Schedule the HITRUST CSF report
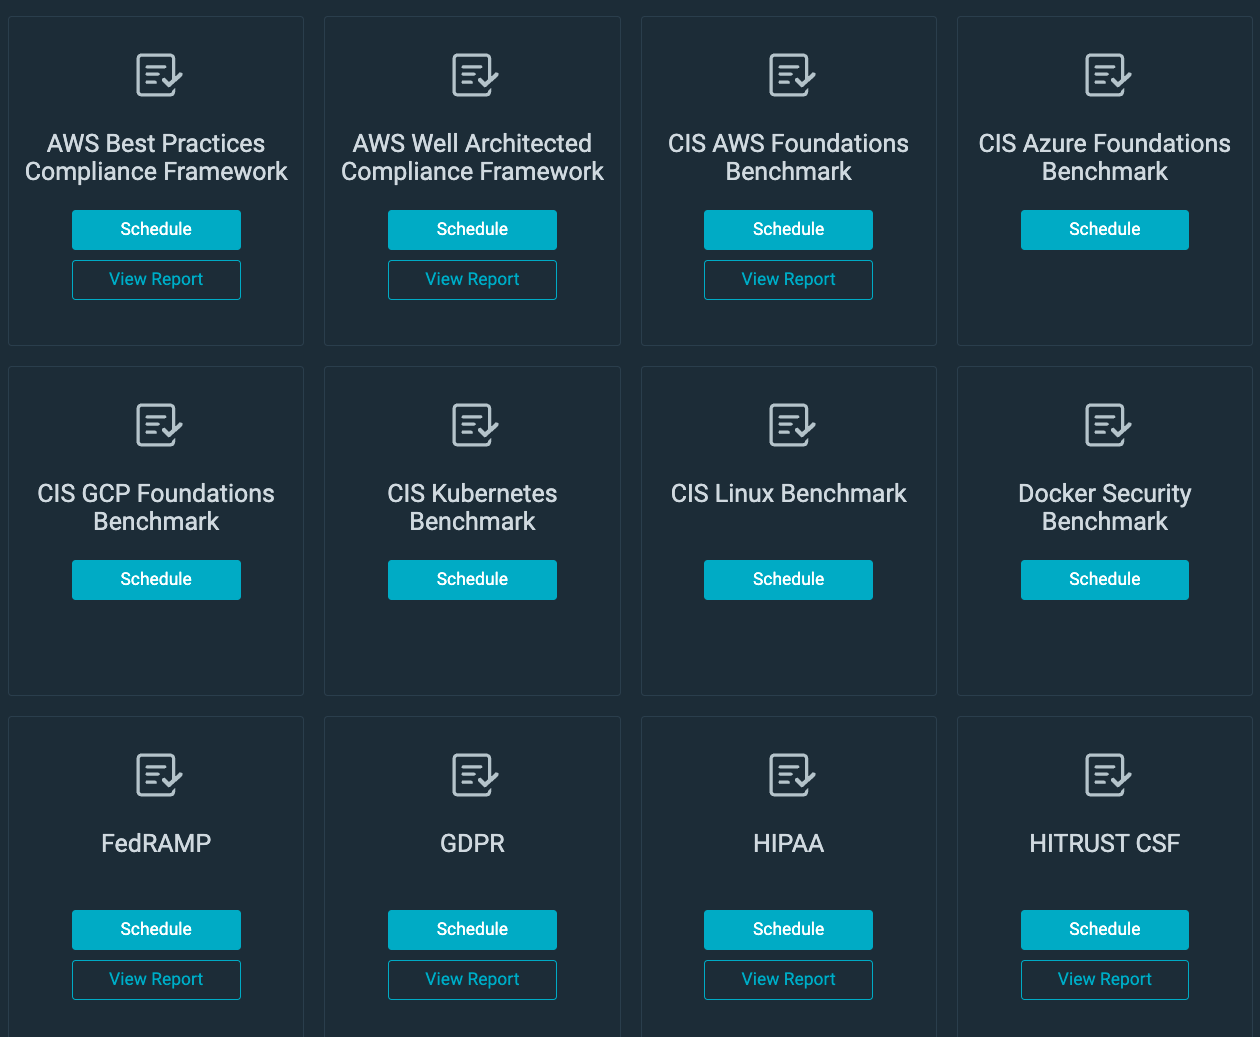The image size is (1260, 1037). pyautogui.click(x=1105, y=930)
